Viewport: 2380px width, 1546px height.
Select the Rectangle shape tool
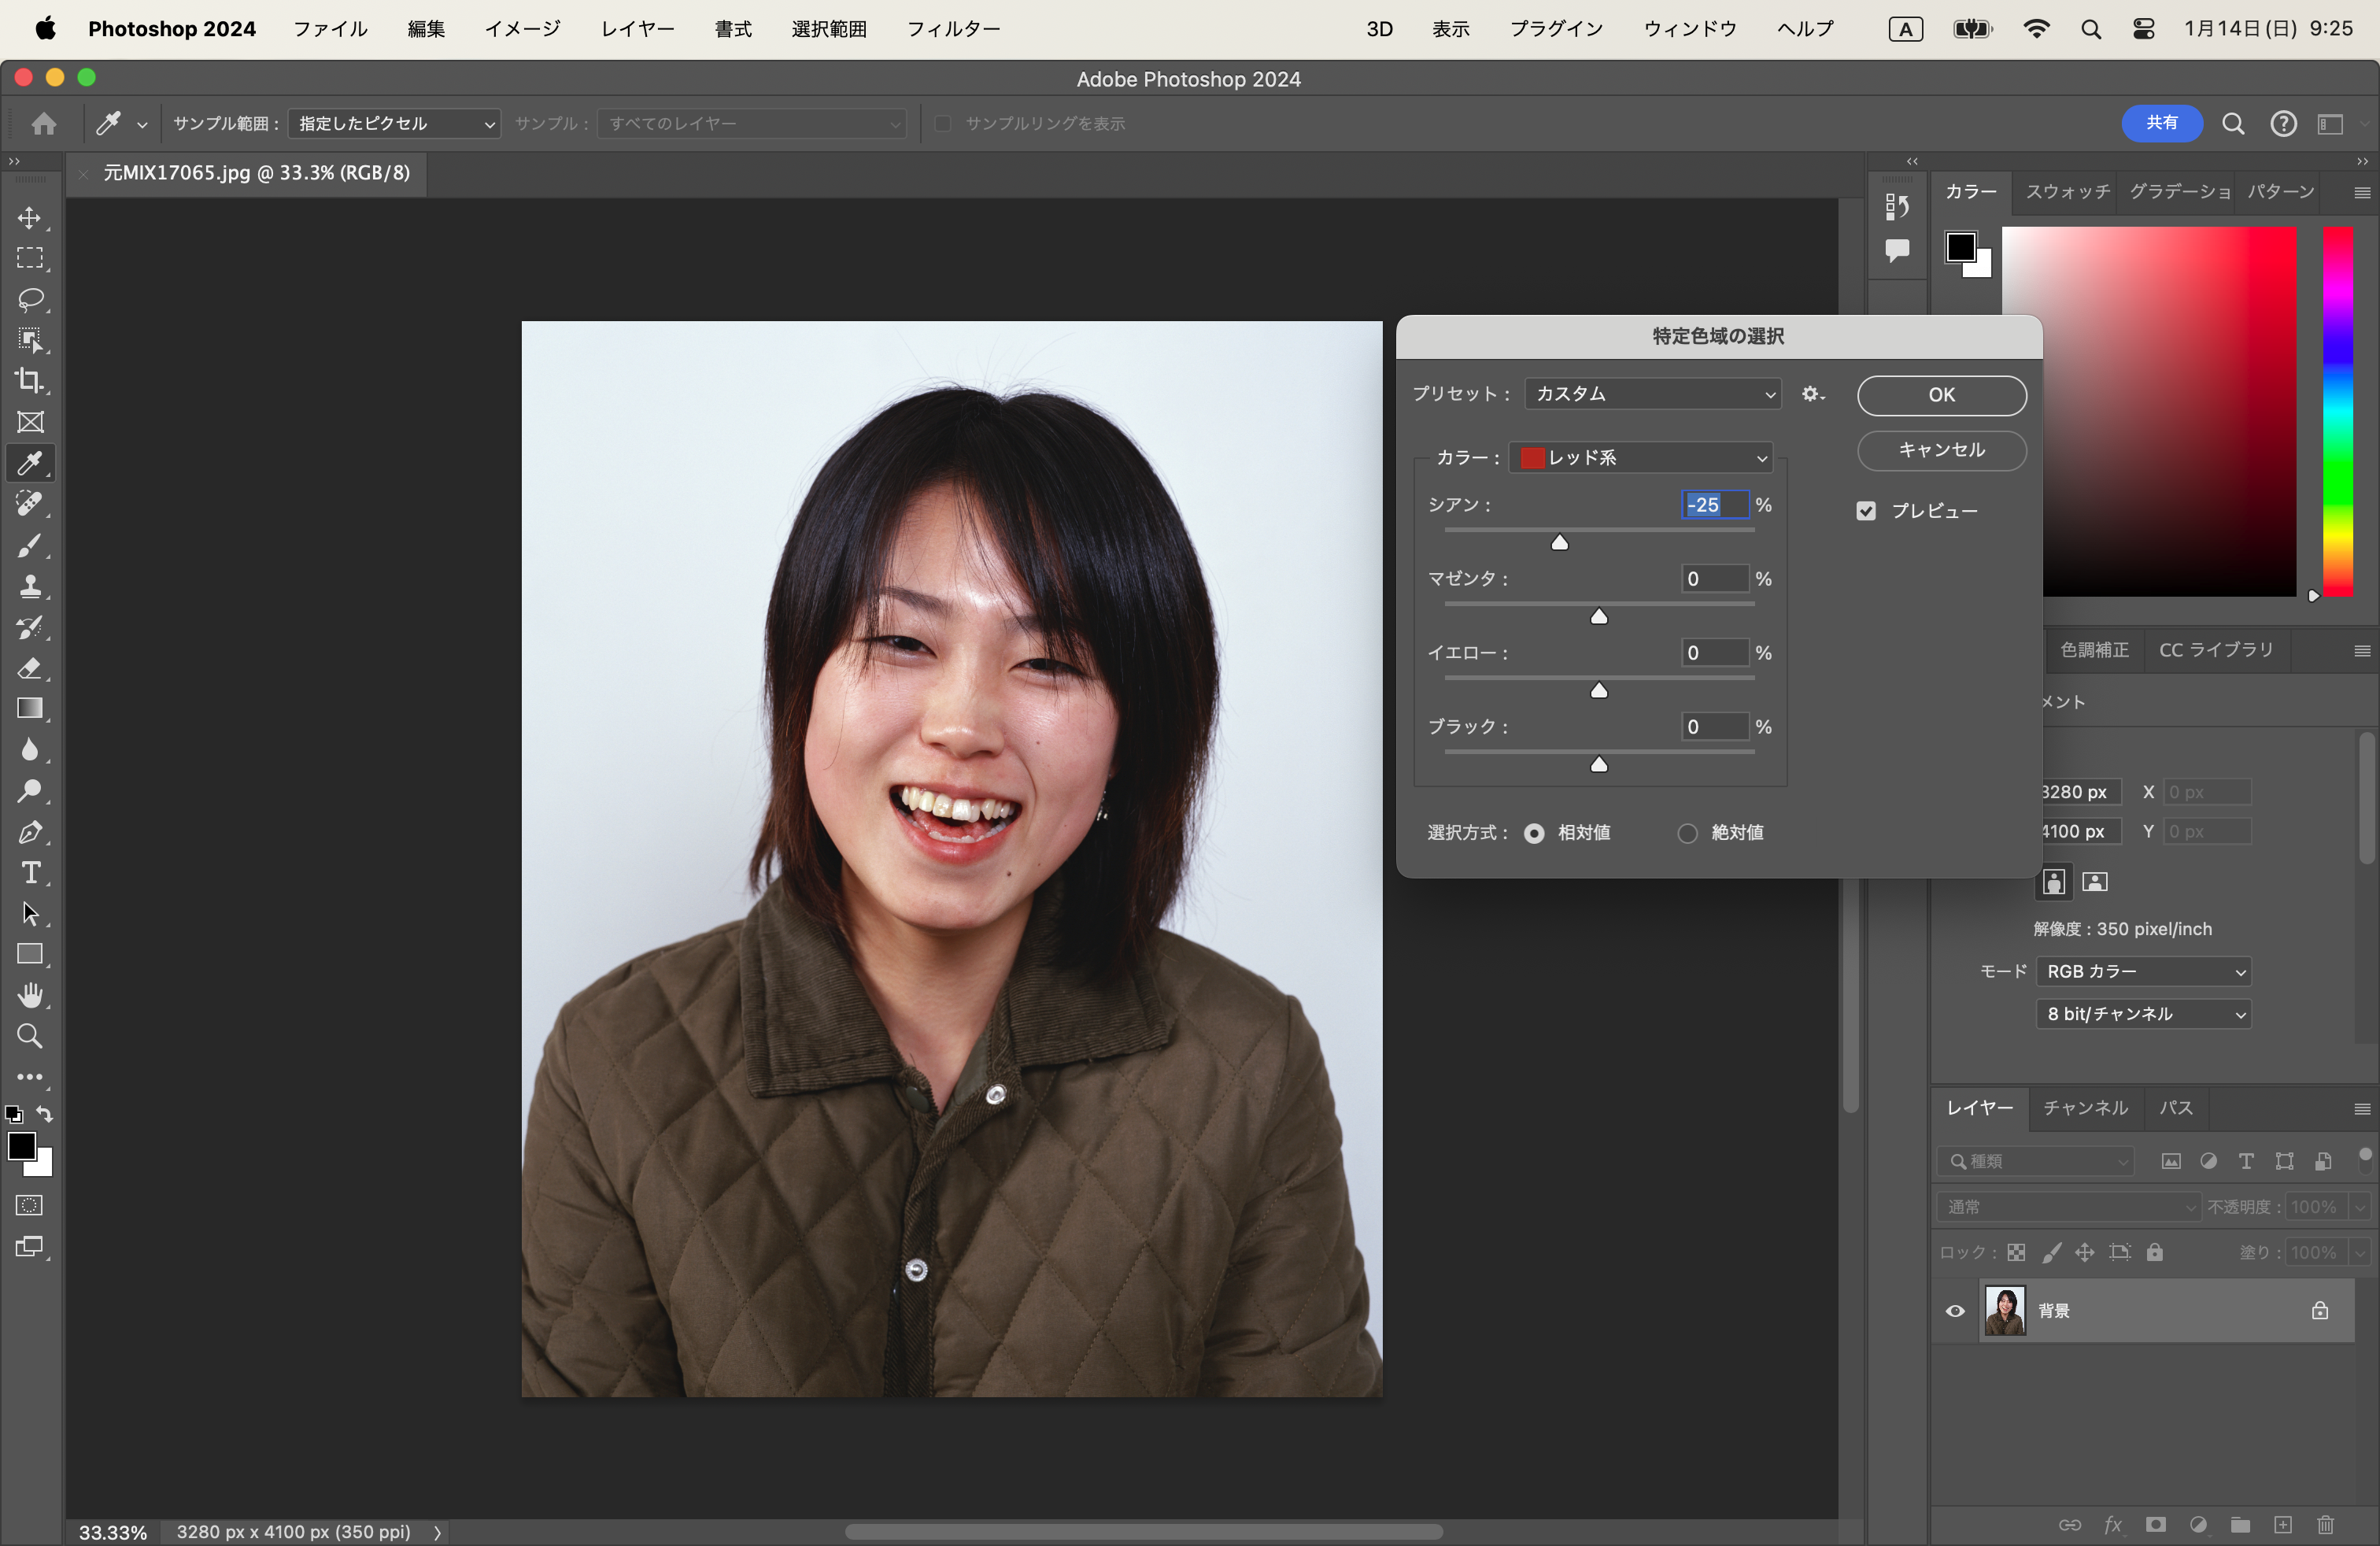tap(30, 955)
